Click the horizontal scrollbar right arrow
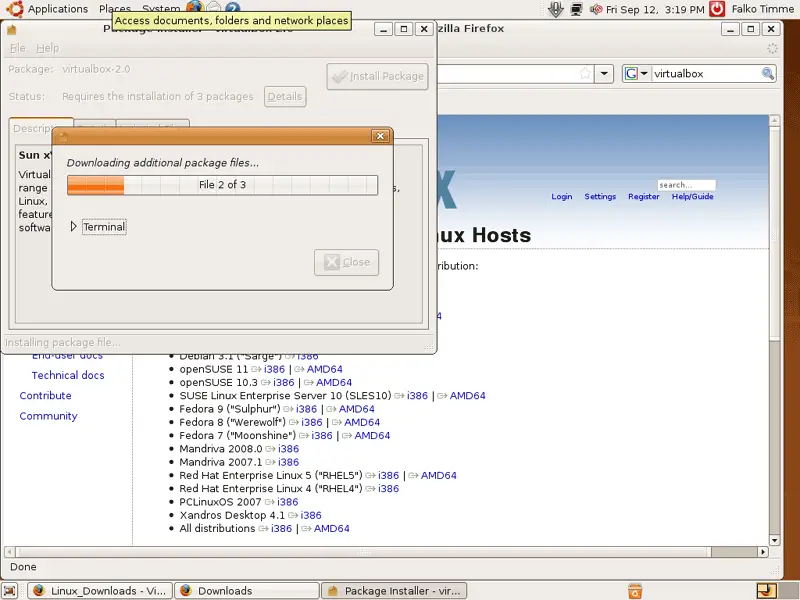The image size is (800, 600). (763, 552)
